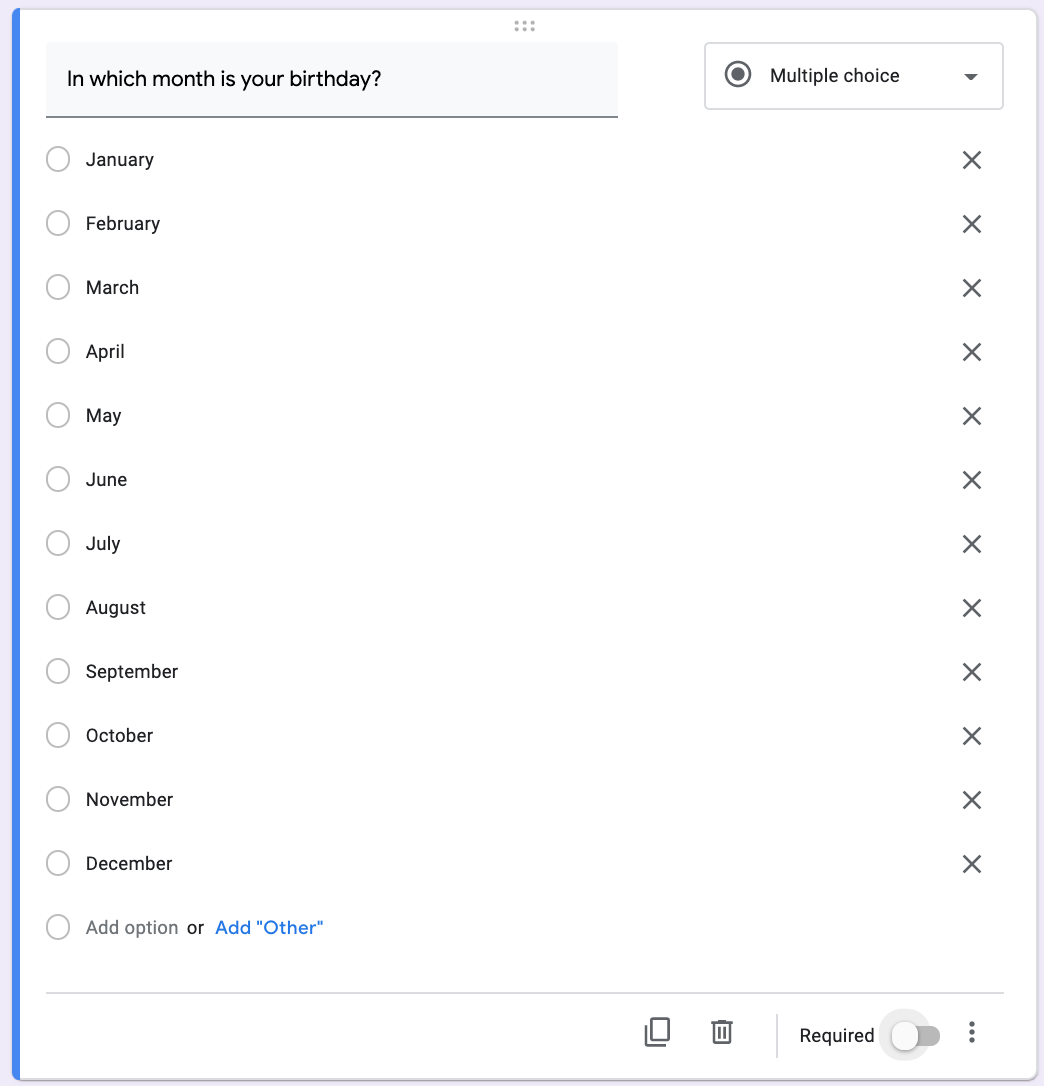1044x1086 pixels.
Task: Delete the question with trash icon
Action: 722,1032
